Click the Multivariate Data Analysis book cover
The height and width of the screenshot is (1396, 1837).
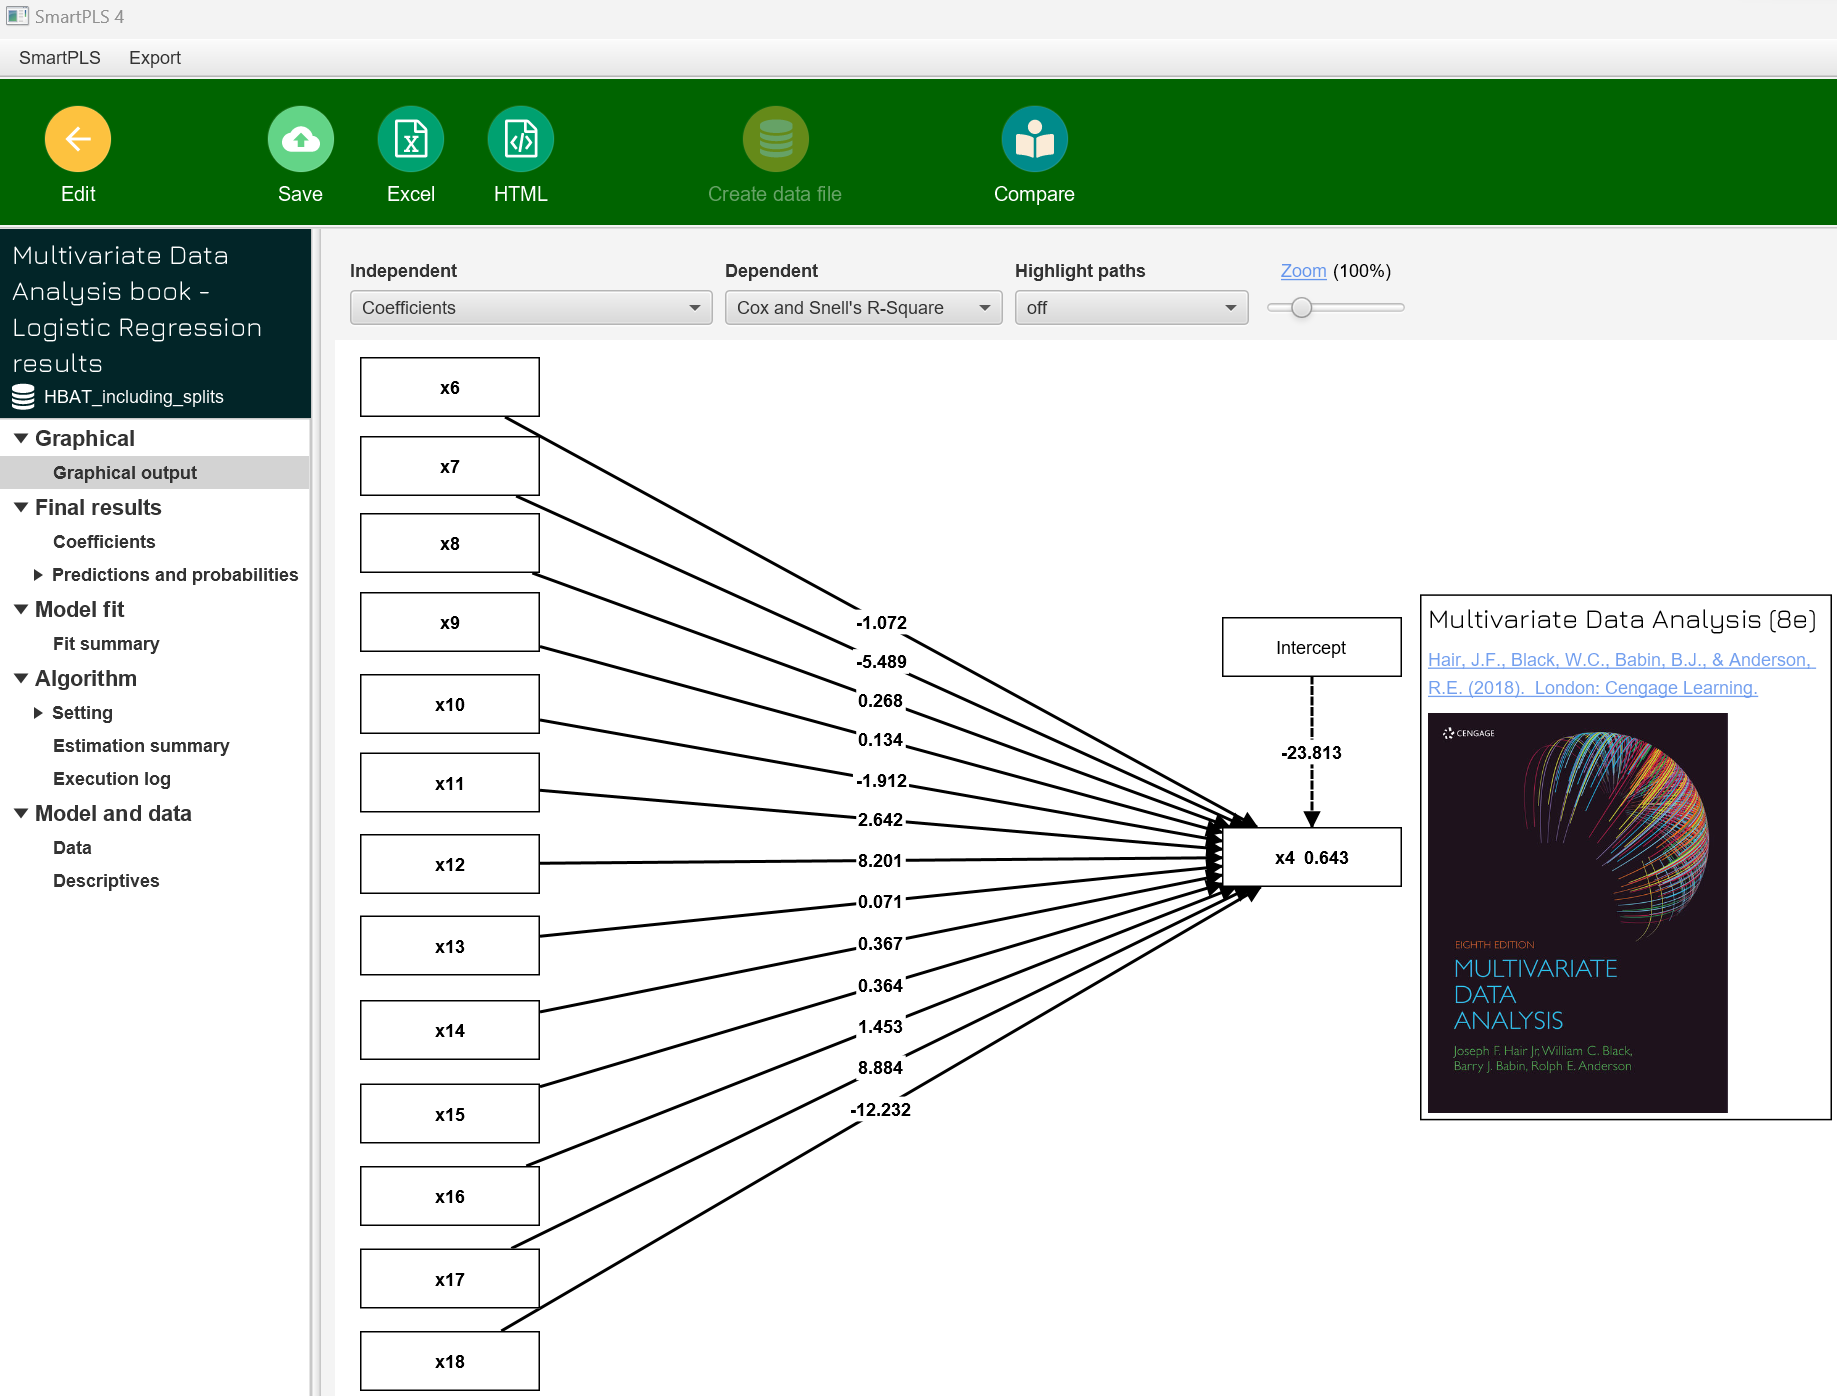1577,912
